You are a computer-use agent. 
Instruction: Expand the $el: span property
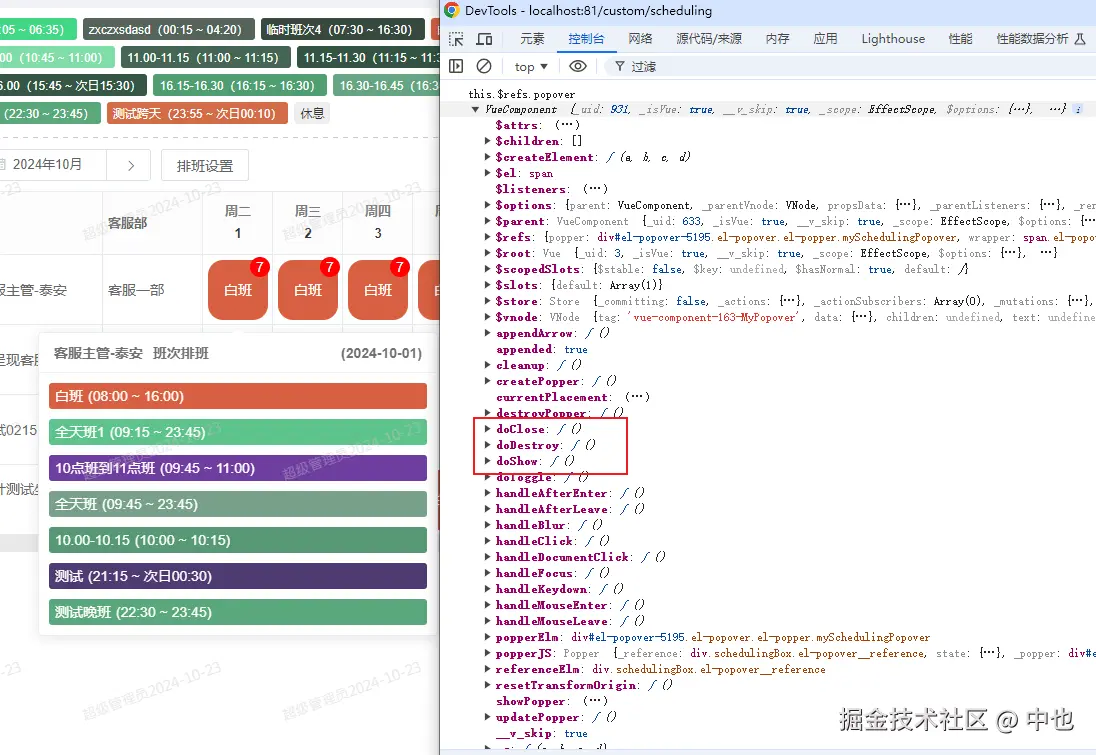[x=487, y=173]
